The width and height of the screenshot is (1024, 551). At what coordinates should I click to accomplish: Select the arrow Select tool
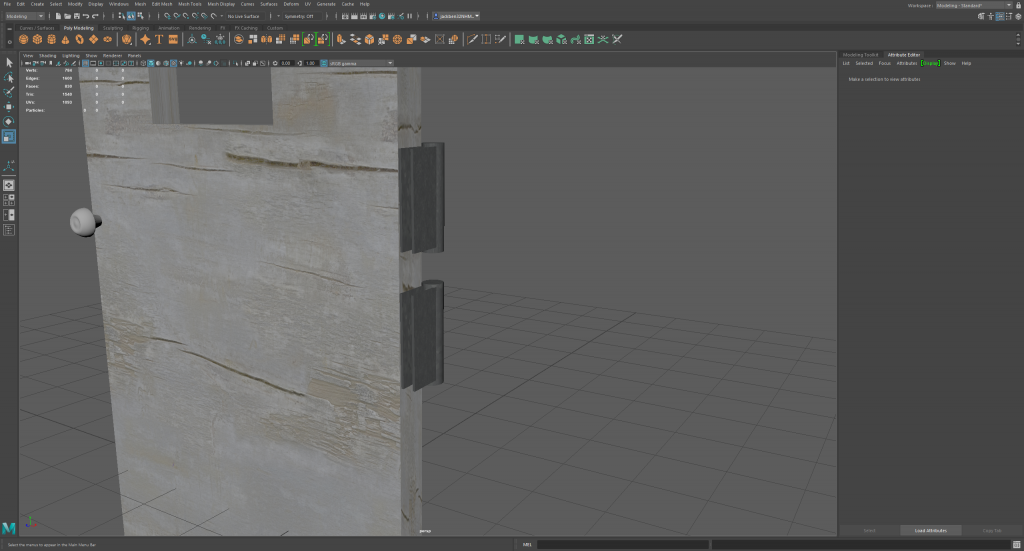click(9, 63)
